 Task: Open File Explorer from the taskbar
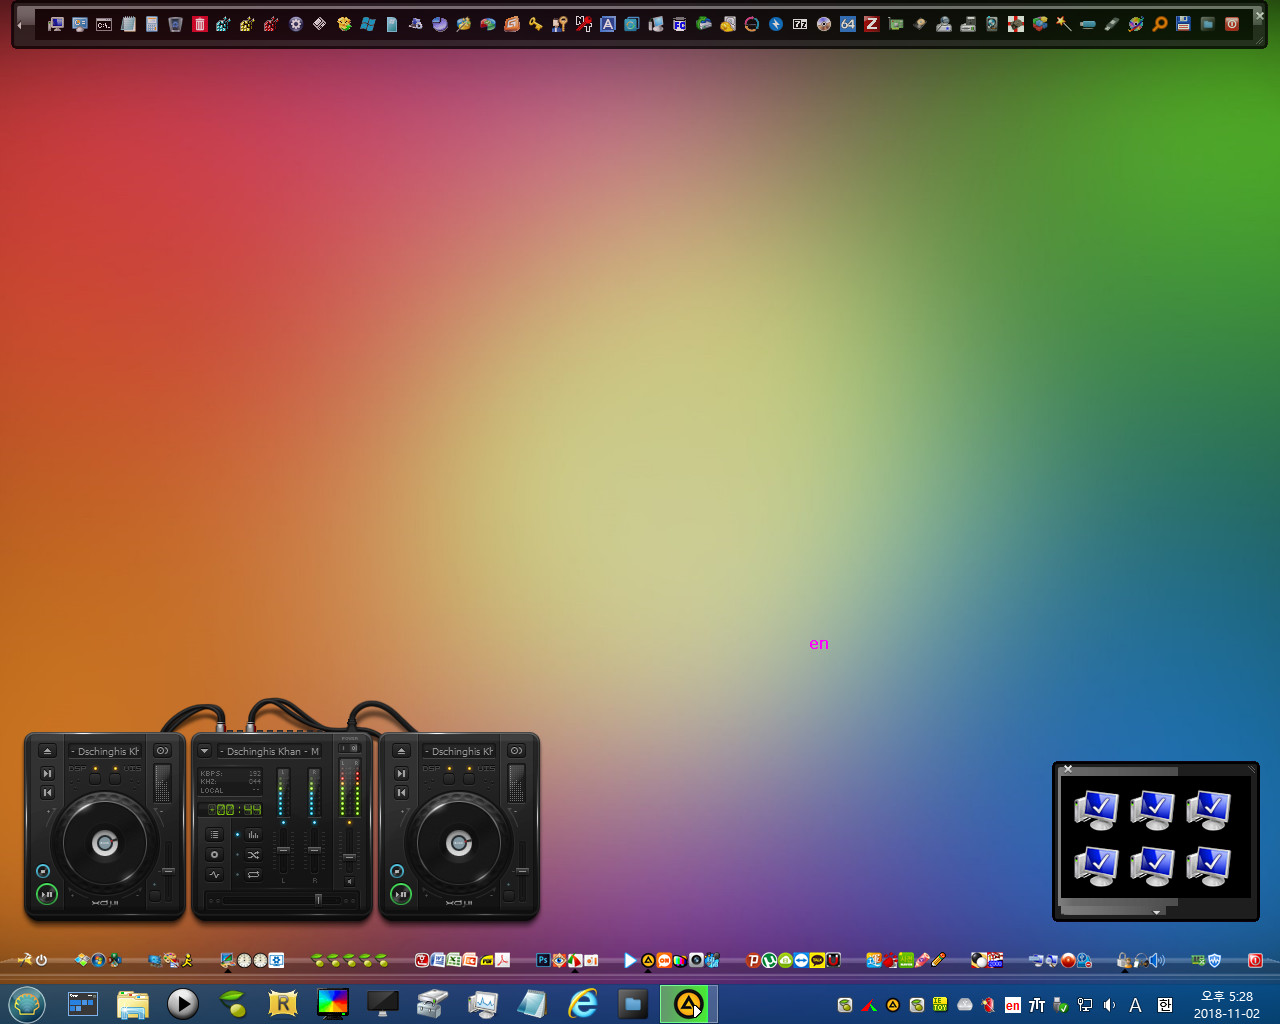click(133, 1004)
